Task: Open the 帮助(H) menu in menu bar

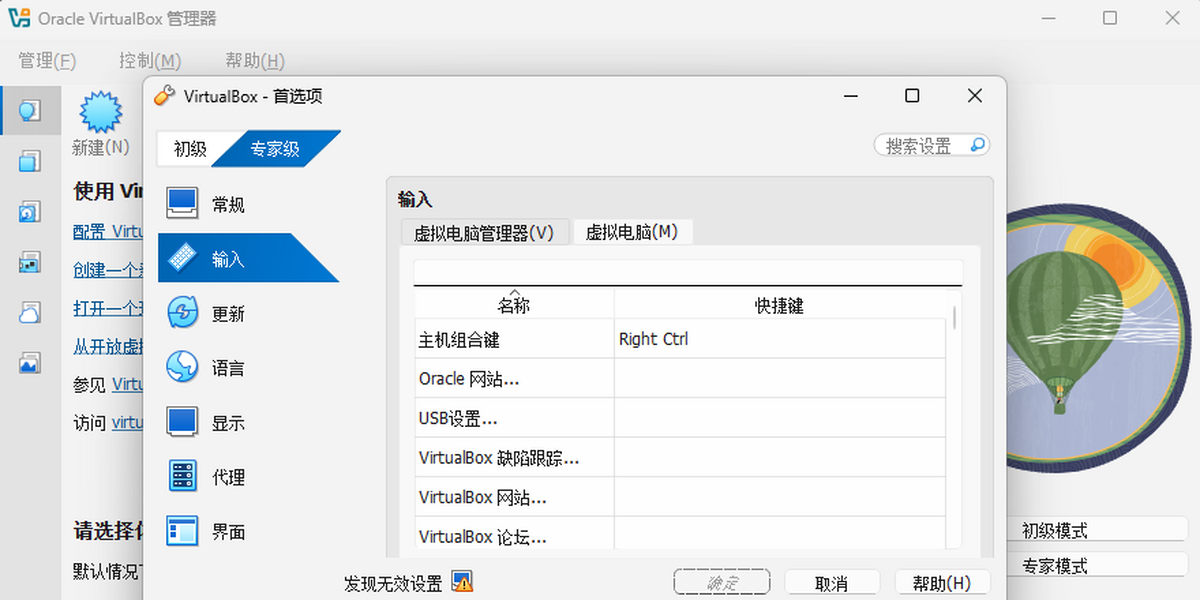Action: 255,60
